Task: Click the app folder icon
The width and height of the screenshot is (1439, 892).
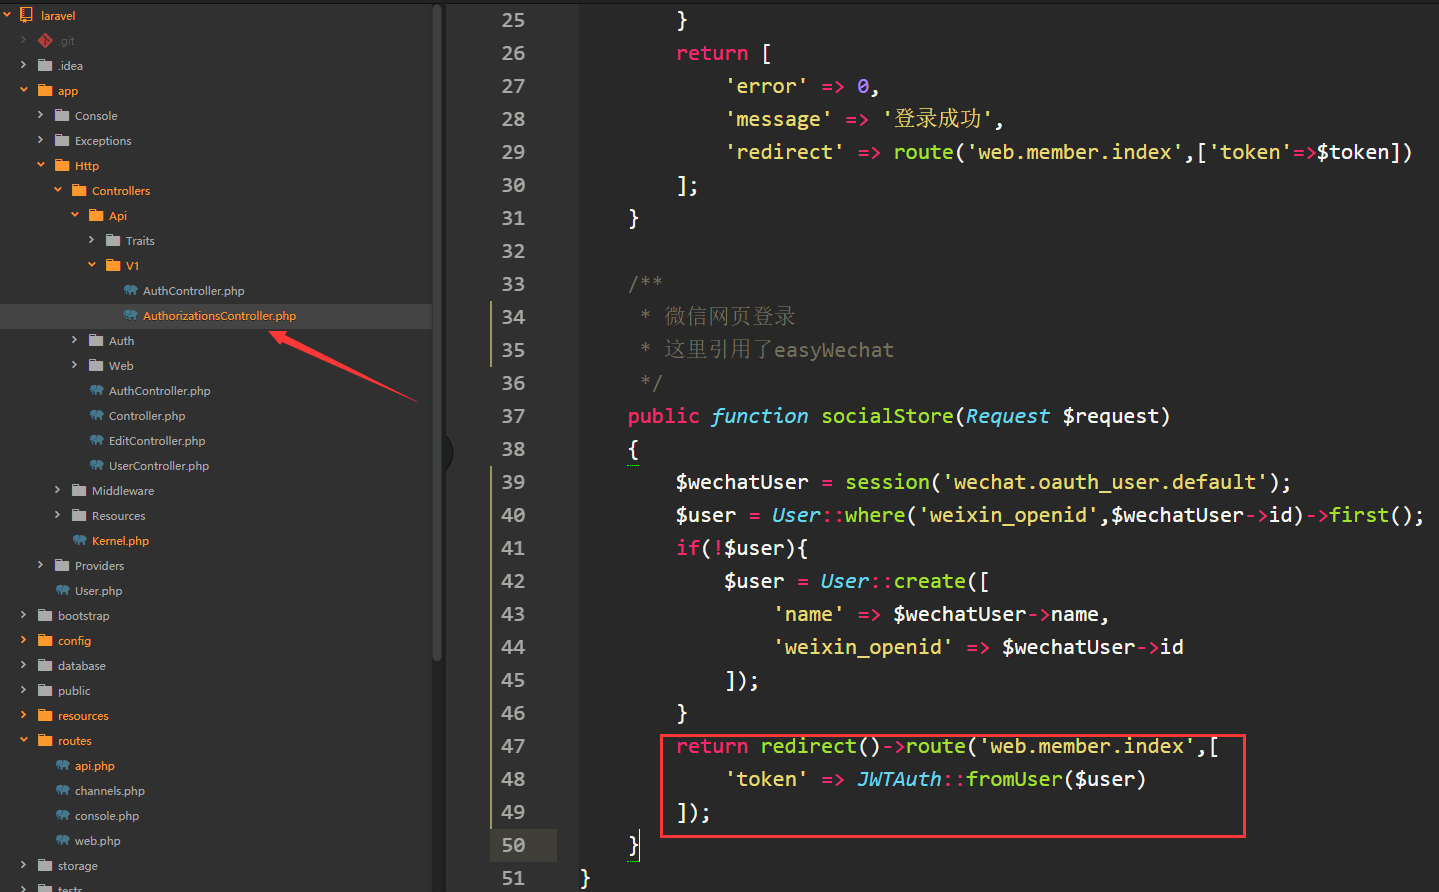Action: 45,90
